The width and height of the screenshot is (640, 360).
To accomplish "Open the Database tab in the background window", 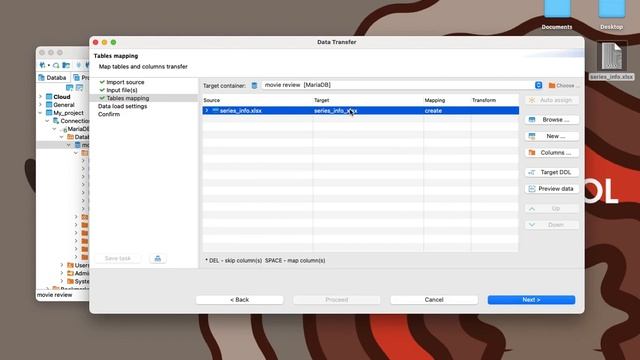I will click(x=52, y=78).
